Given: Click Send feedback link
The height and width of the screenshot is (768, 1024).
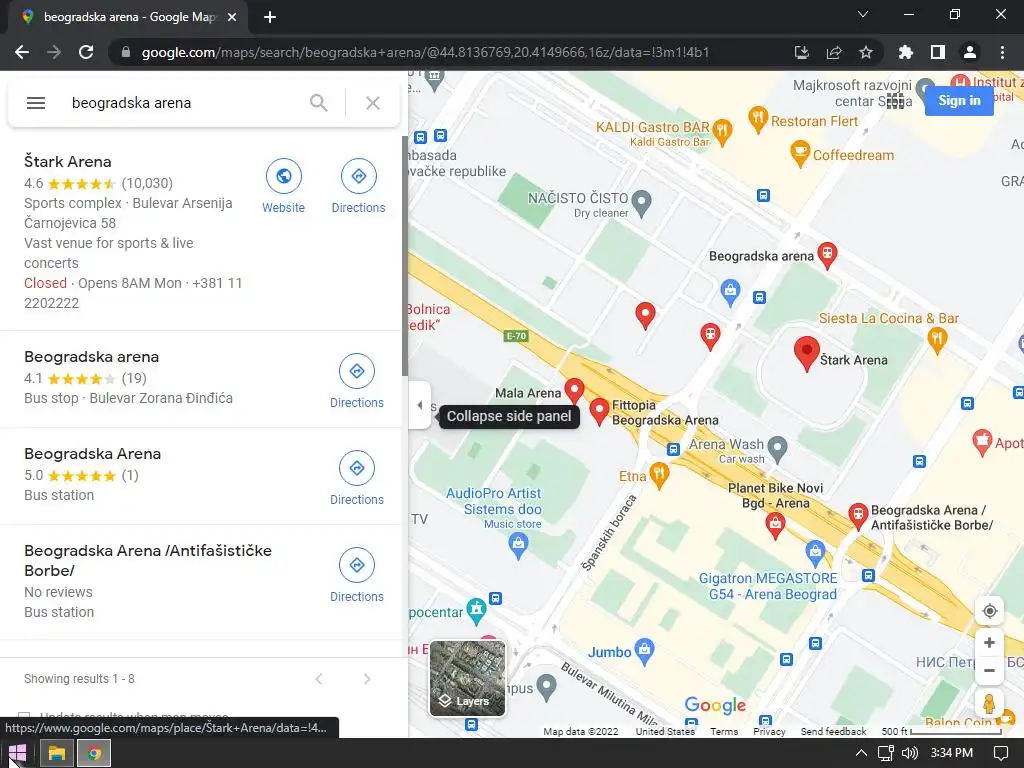Looking at the screenshot, I should click(x=833, y=731).
